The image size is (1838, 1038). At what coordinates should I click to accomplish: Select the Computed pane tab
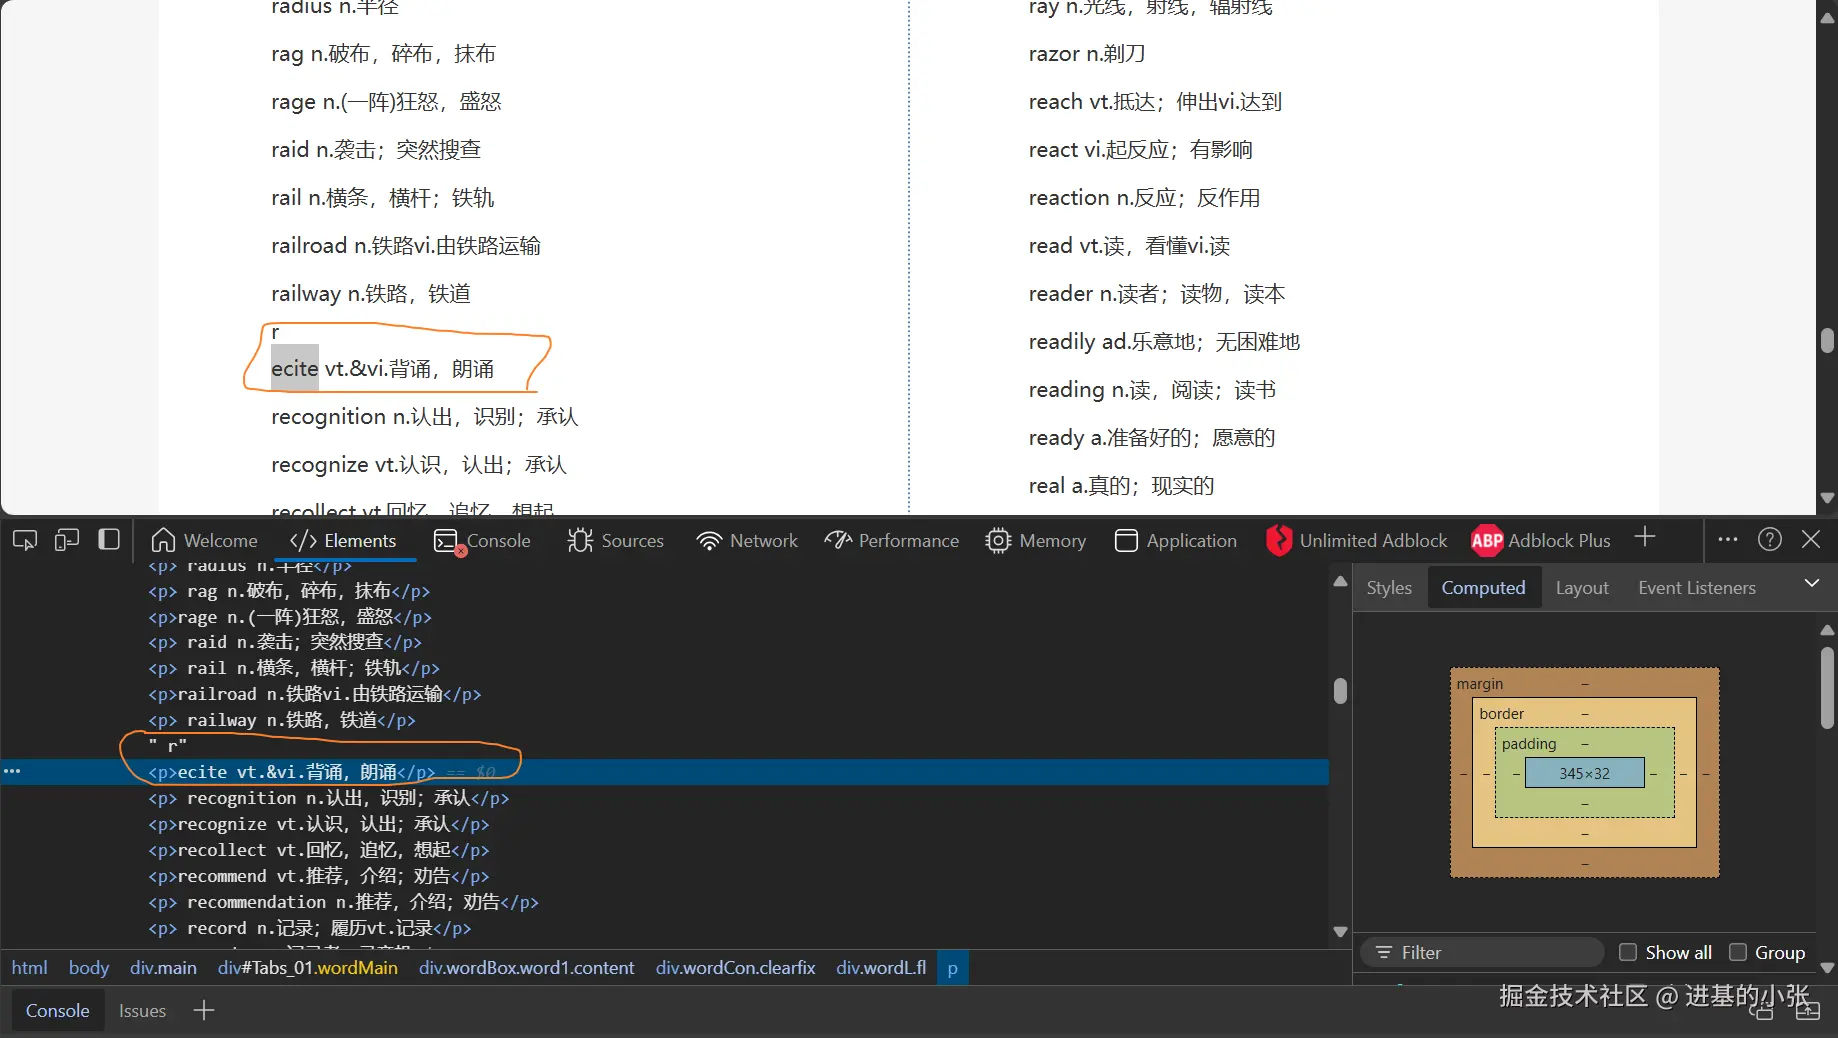coord(1483,588)
